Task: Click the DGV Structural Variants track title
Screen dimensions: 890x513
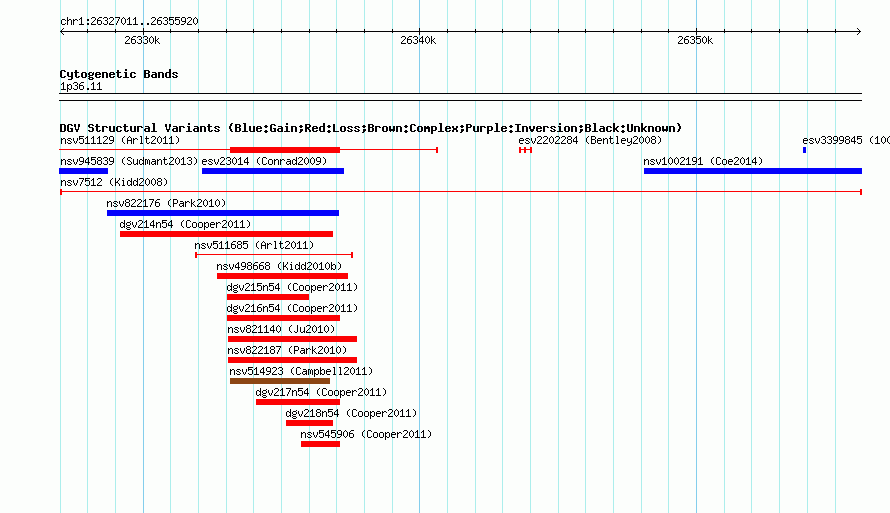Action: (x=371, y=128)
